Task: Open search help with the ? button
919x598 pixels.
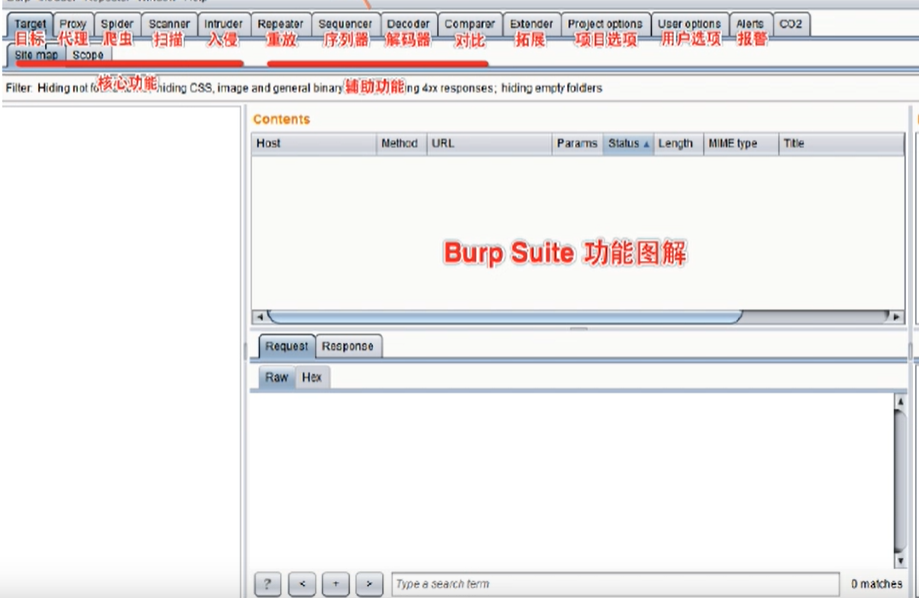Action: 267,584
